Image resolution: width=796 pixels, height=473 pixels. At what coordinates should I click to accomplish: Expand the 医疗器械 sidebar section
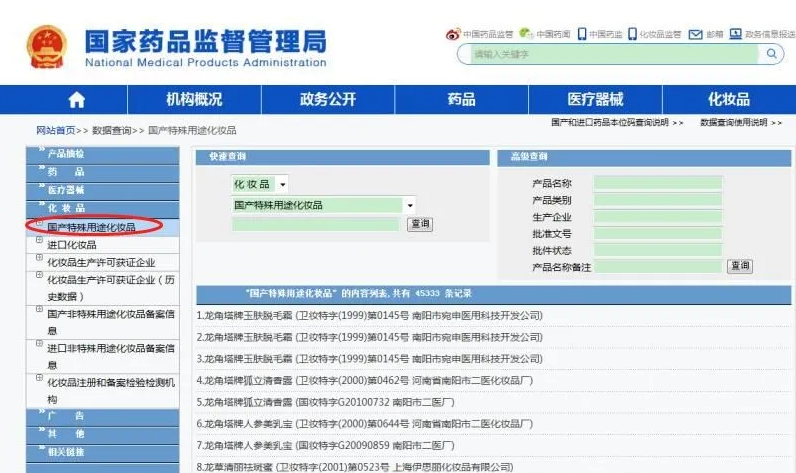tap(103, 190)
